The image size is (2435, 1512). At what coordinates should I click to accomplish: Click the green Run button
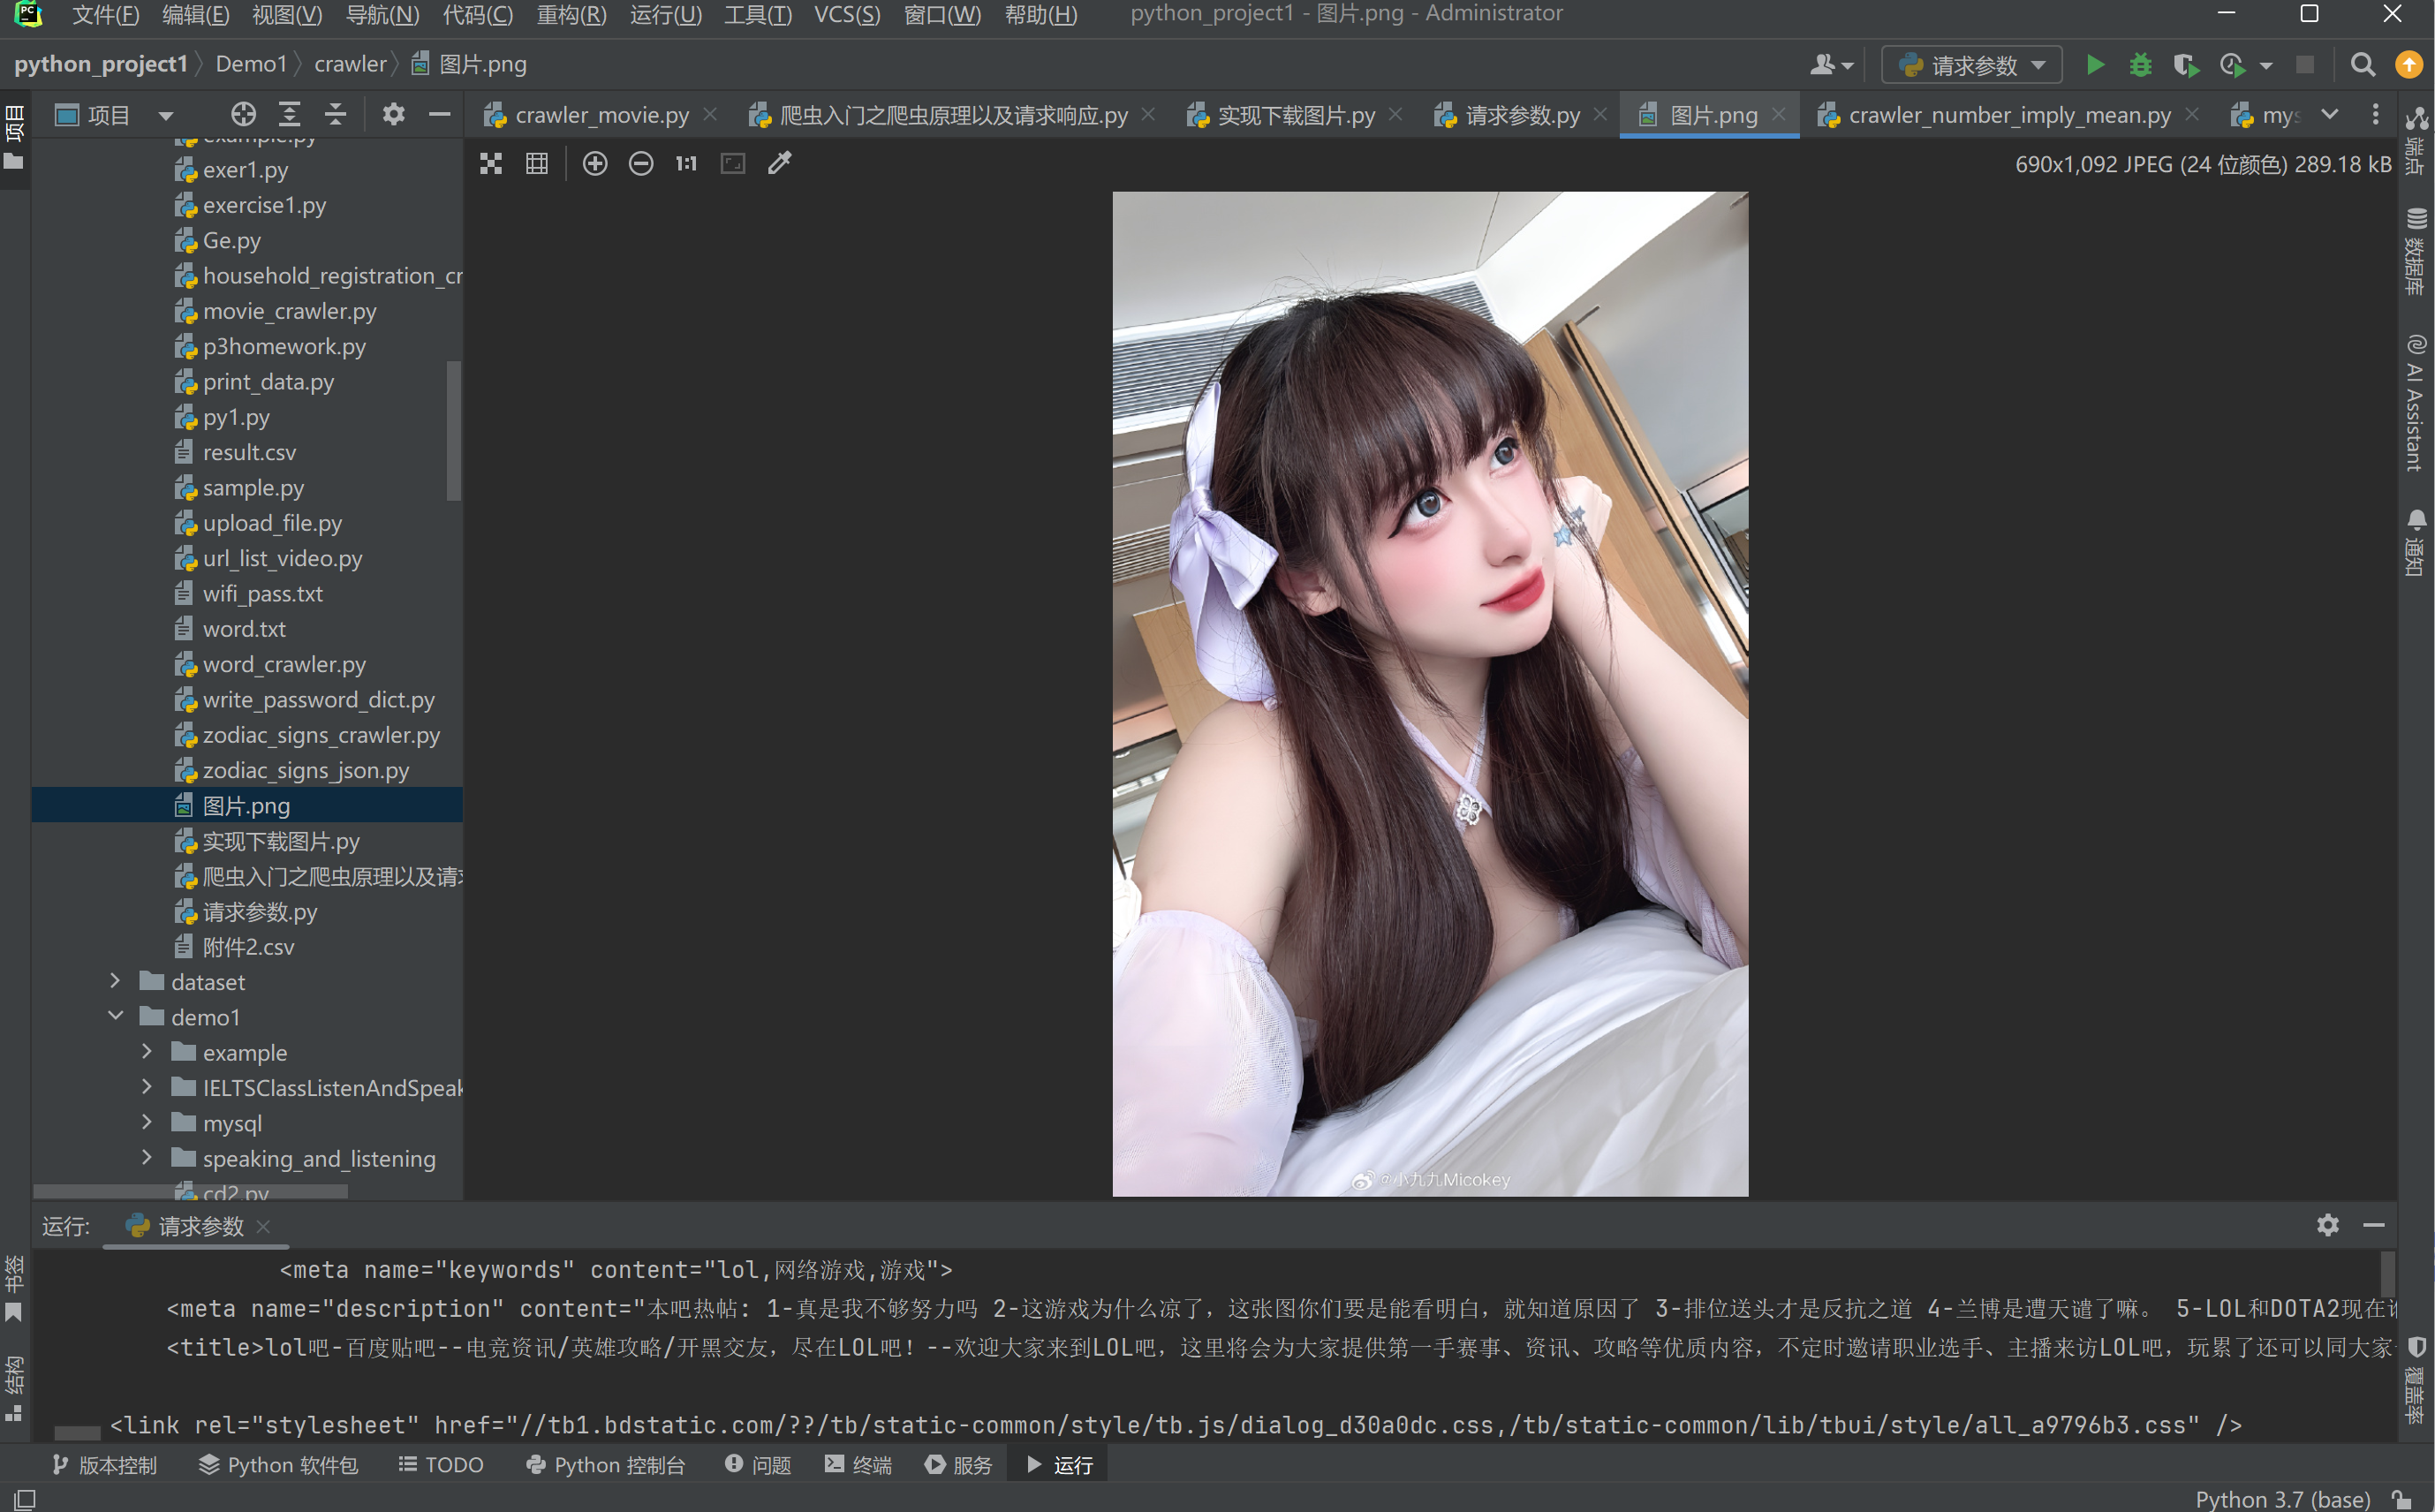(2094, 65)
